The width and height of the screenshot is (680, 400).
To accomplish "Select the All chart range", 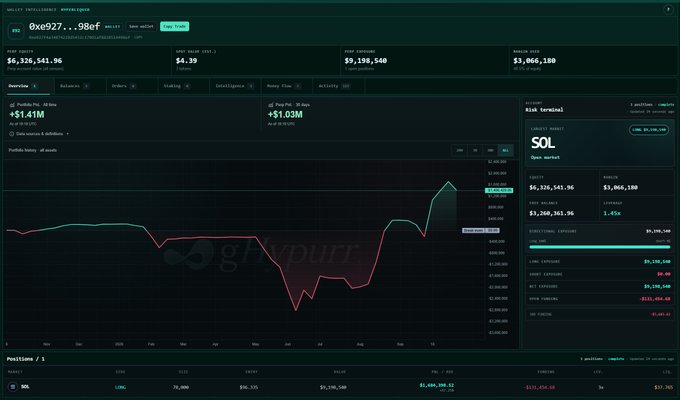I will coord(505,151).
